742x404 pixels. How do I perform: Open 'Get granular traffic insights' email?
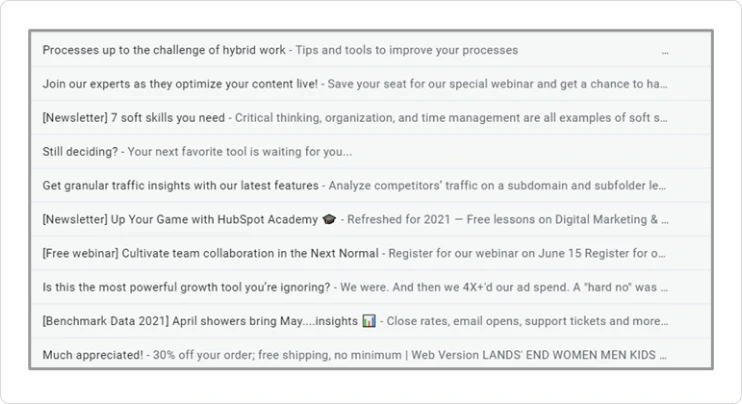(x=371, y=185)
